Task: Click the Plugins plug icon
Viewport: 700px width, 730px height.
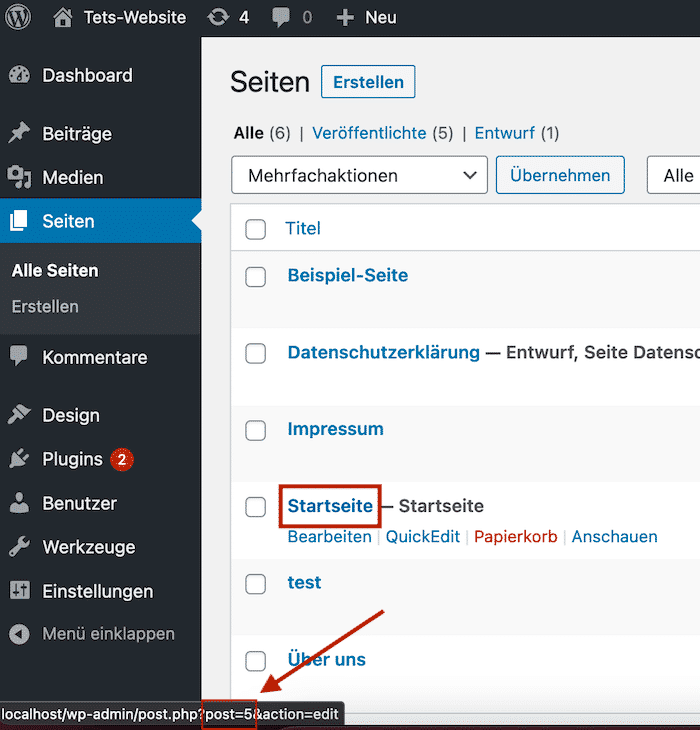Action: pyautogui.click(x=19, y=459)
